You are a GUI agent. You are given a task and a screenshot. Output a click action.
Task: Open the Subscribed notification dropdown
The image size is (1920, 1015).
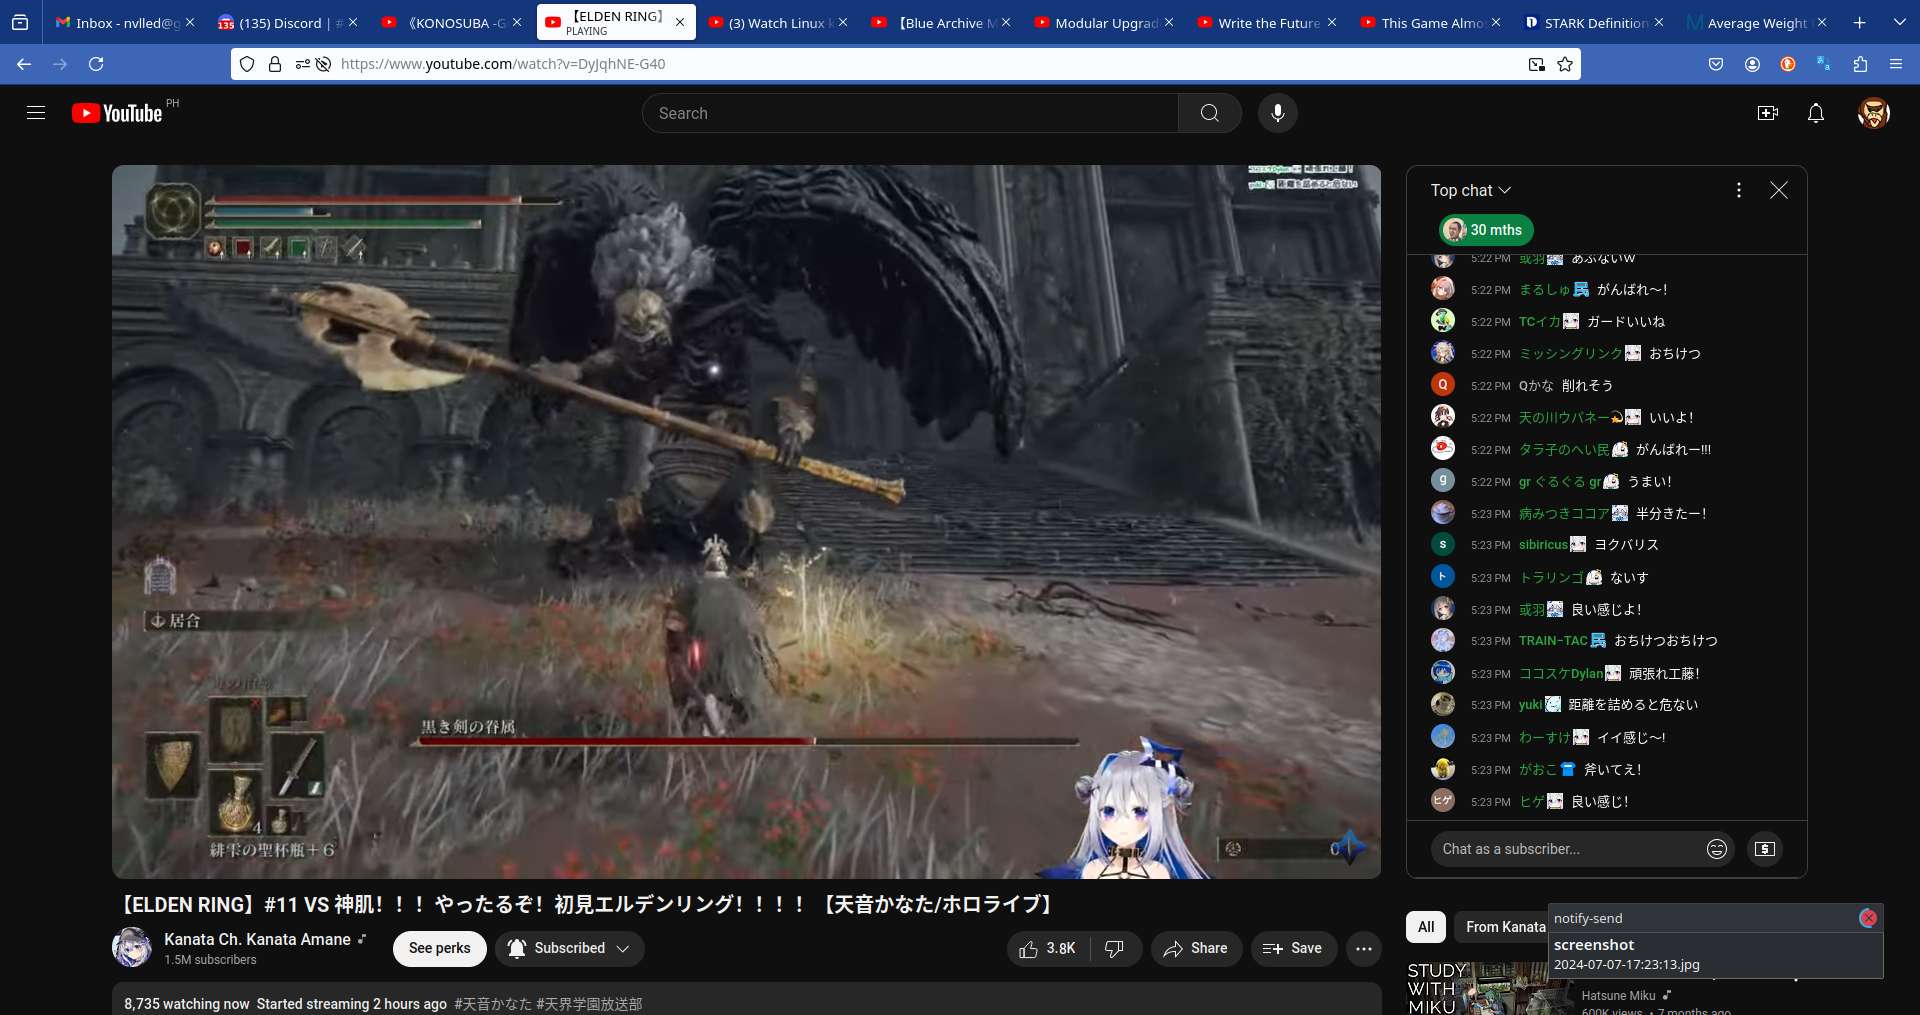coord(569,948)
